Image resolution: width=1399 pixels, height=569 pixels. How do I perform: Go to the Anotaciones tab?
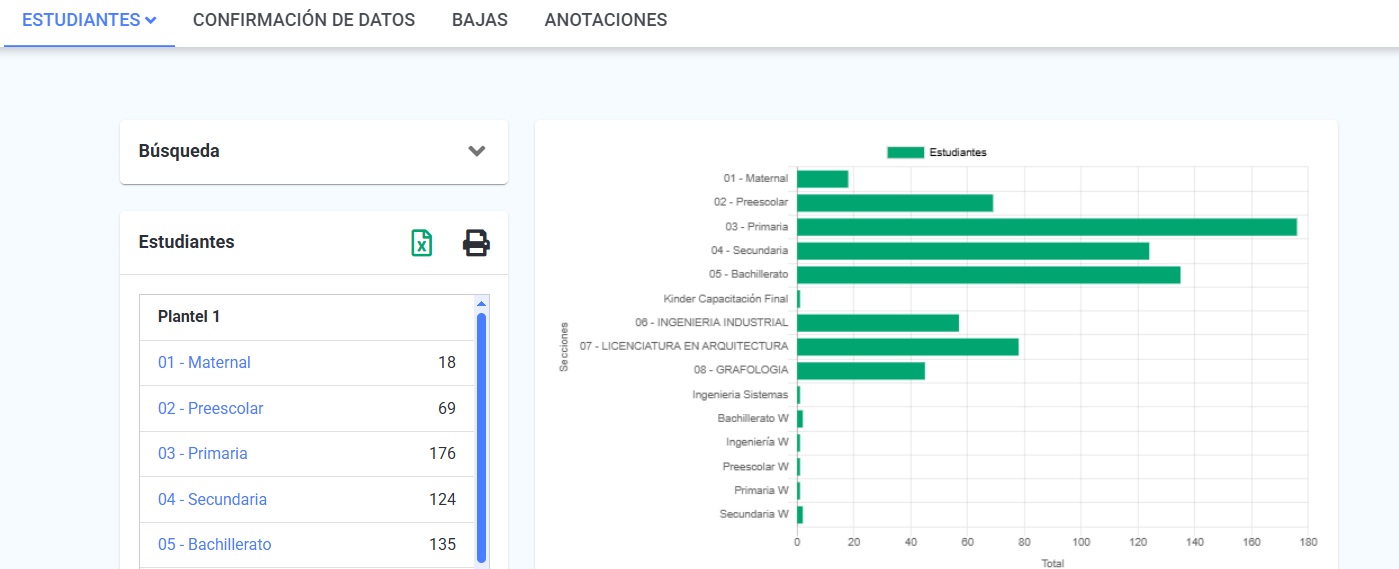point(606,20)
